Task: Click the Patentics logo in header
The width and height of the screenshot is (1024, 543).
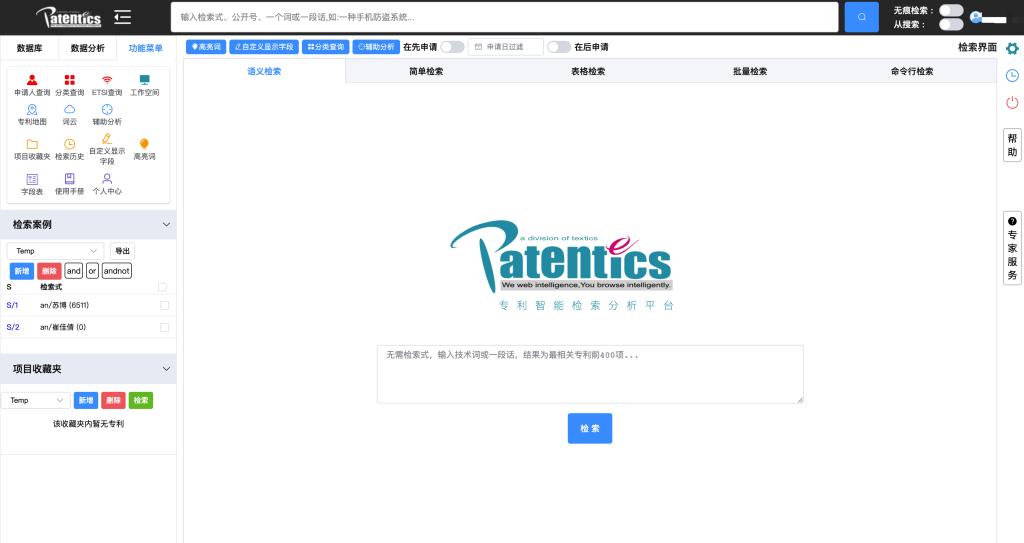Action: click(x=69, y=17)
